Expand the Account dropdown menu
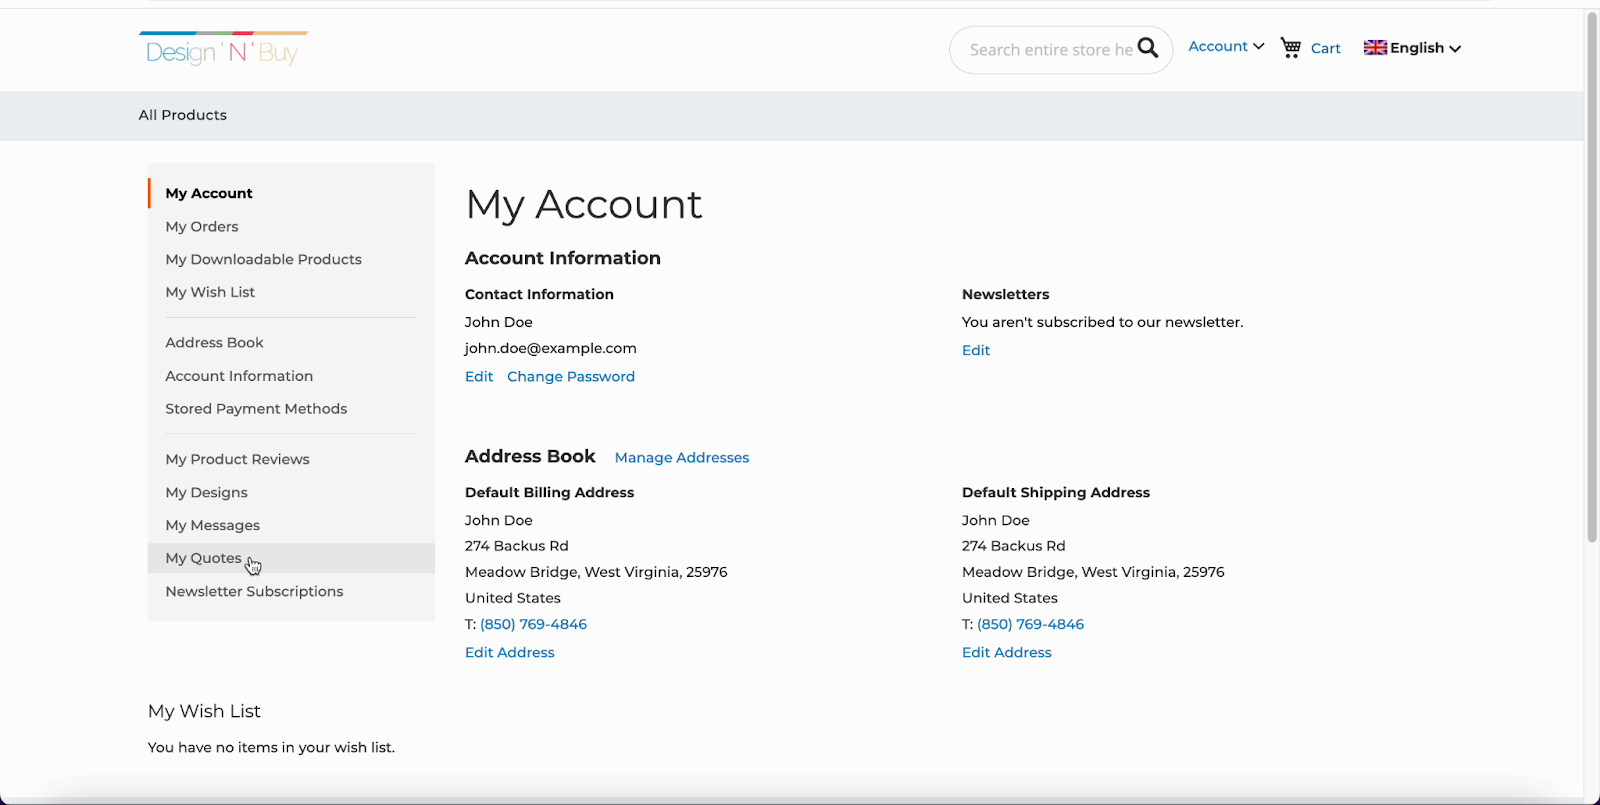 point(1226,47)
